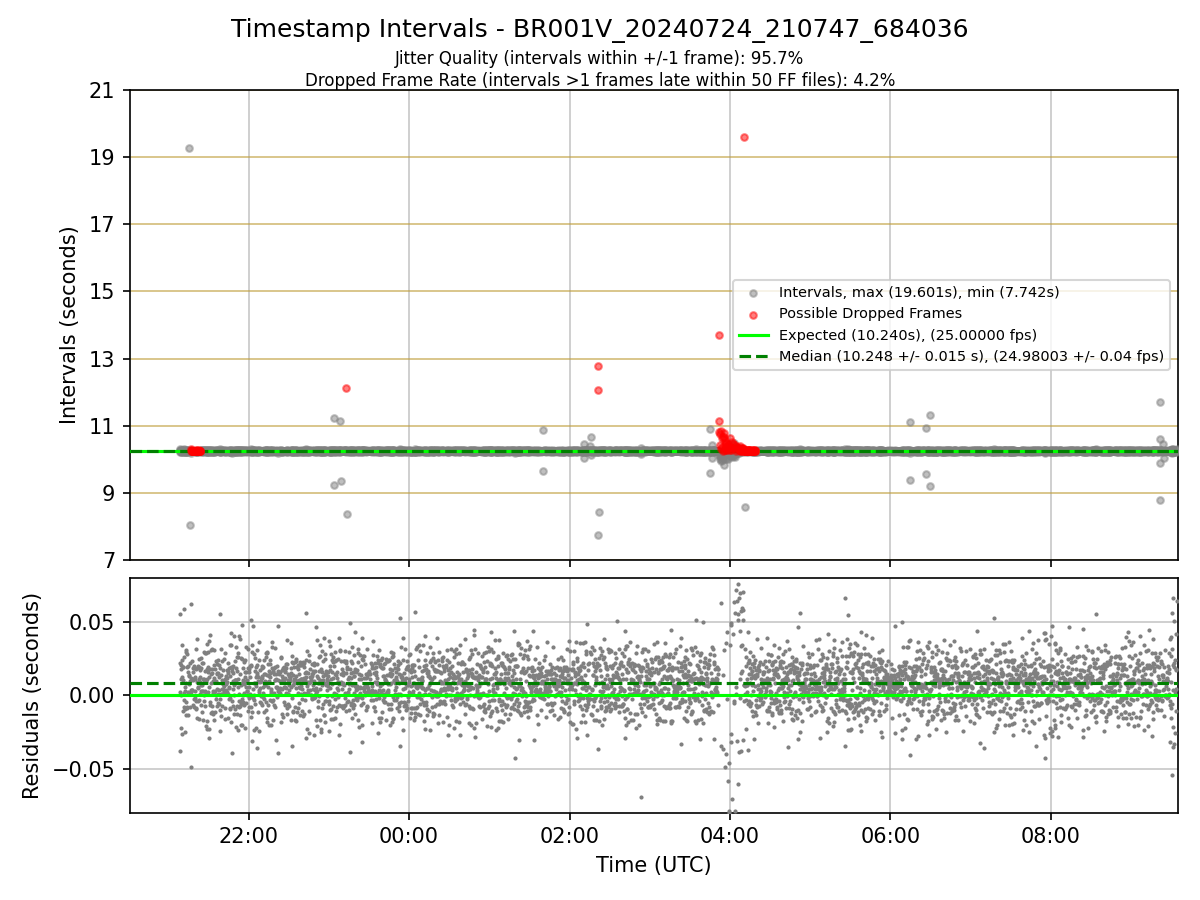Click the Dropped Frame Rate 4.2% subtitle
The height and width of the screenshot is (900, 1200).
(600, 80)
